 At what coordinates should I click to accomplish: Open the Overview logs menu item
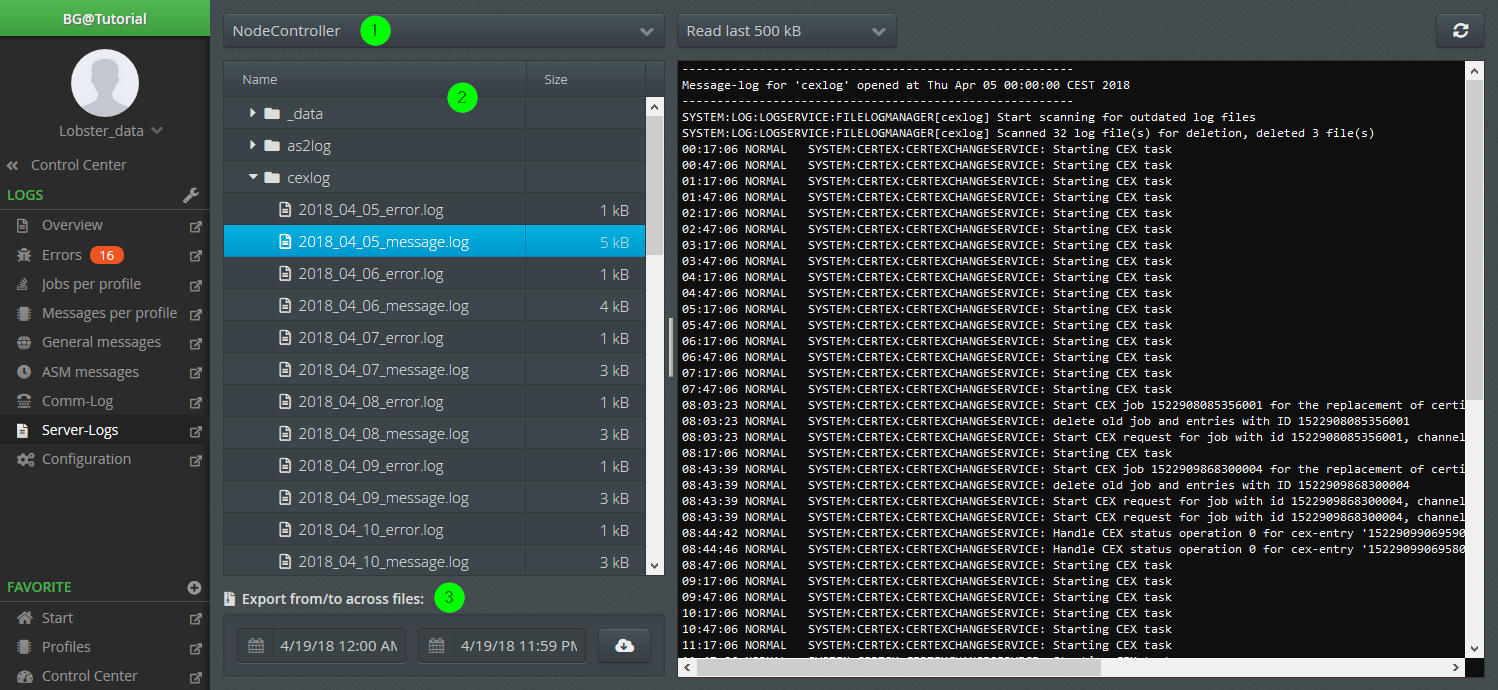[x=72, y=226]
